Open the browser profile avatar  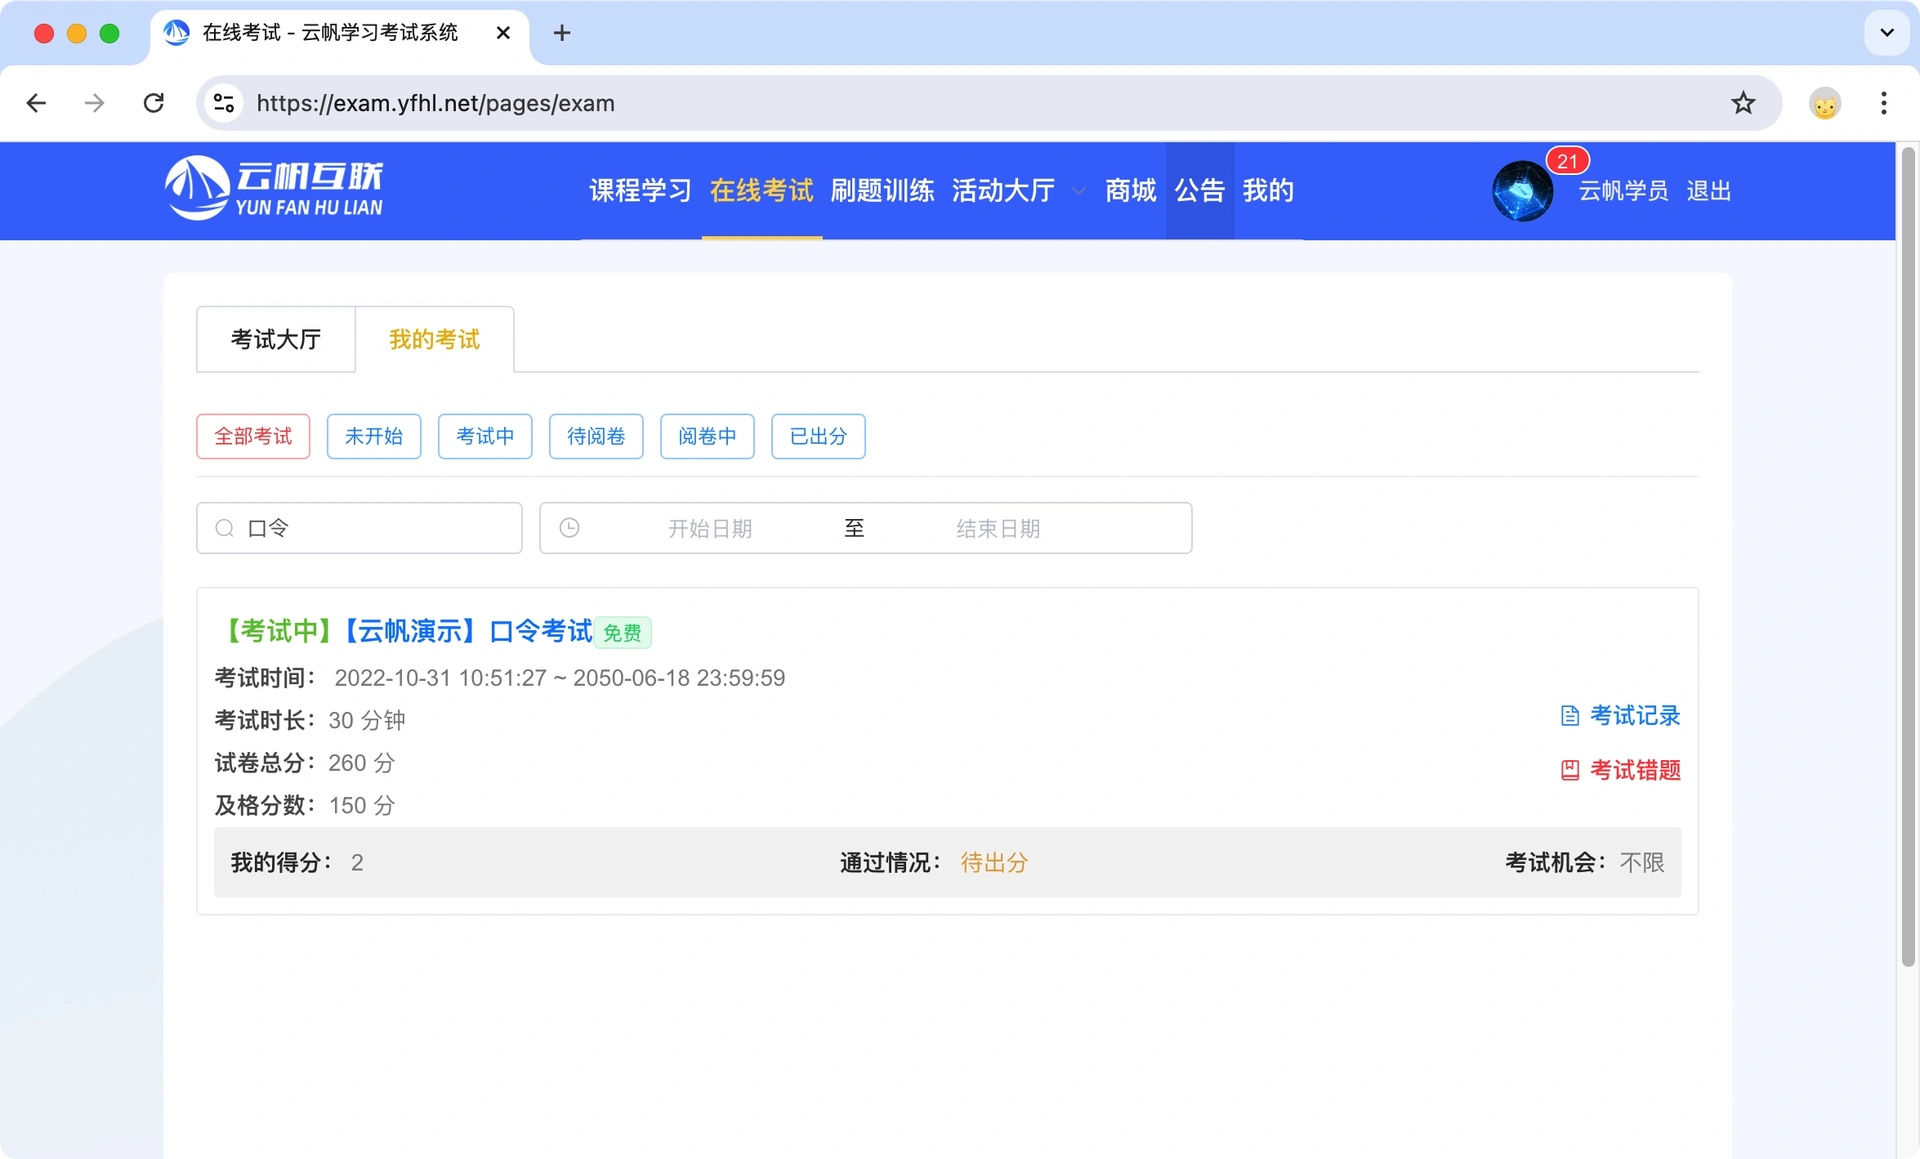(1825, 103)
